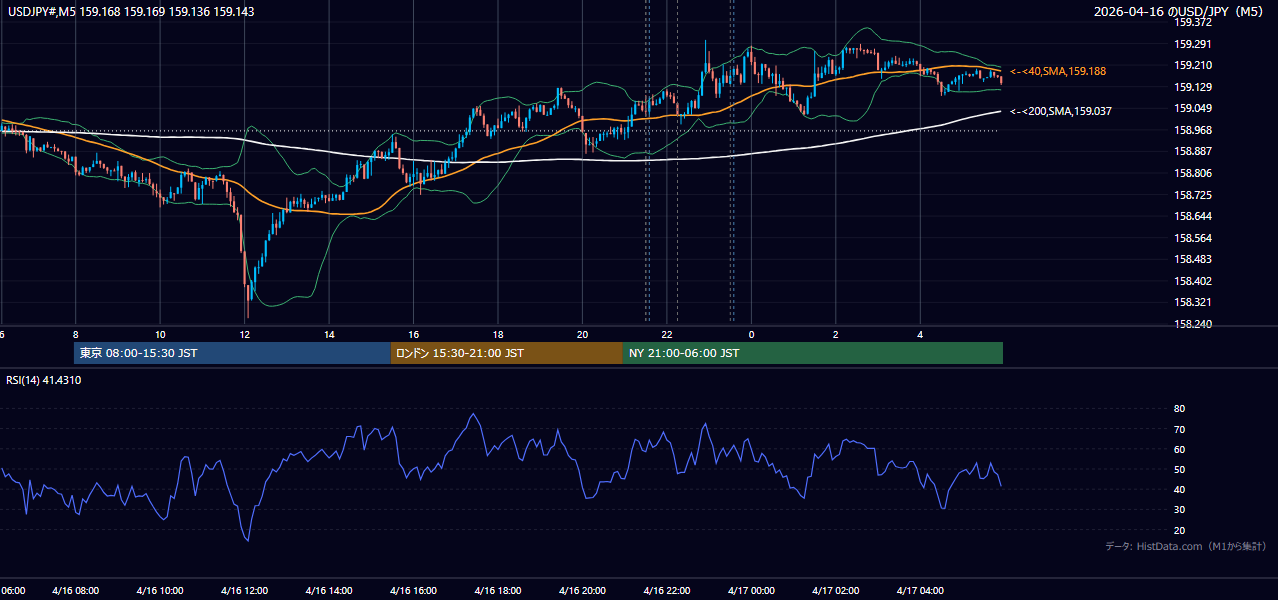Click the 40 SMA 159.188 label
1278x600 pixels.
(x=1058, y=72)
